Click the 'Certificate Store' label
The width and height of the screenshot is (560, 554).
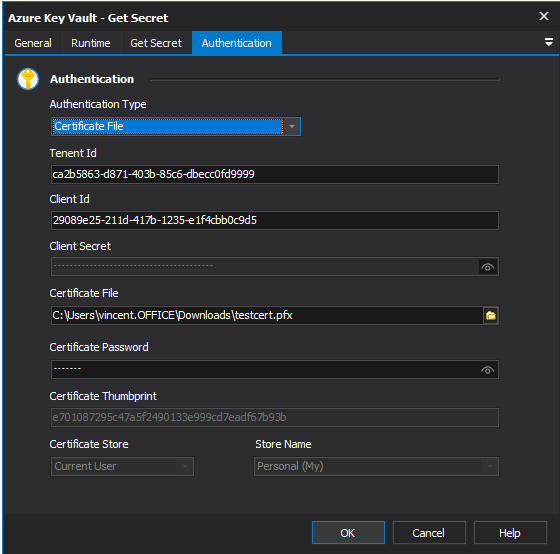[89, 444]
